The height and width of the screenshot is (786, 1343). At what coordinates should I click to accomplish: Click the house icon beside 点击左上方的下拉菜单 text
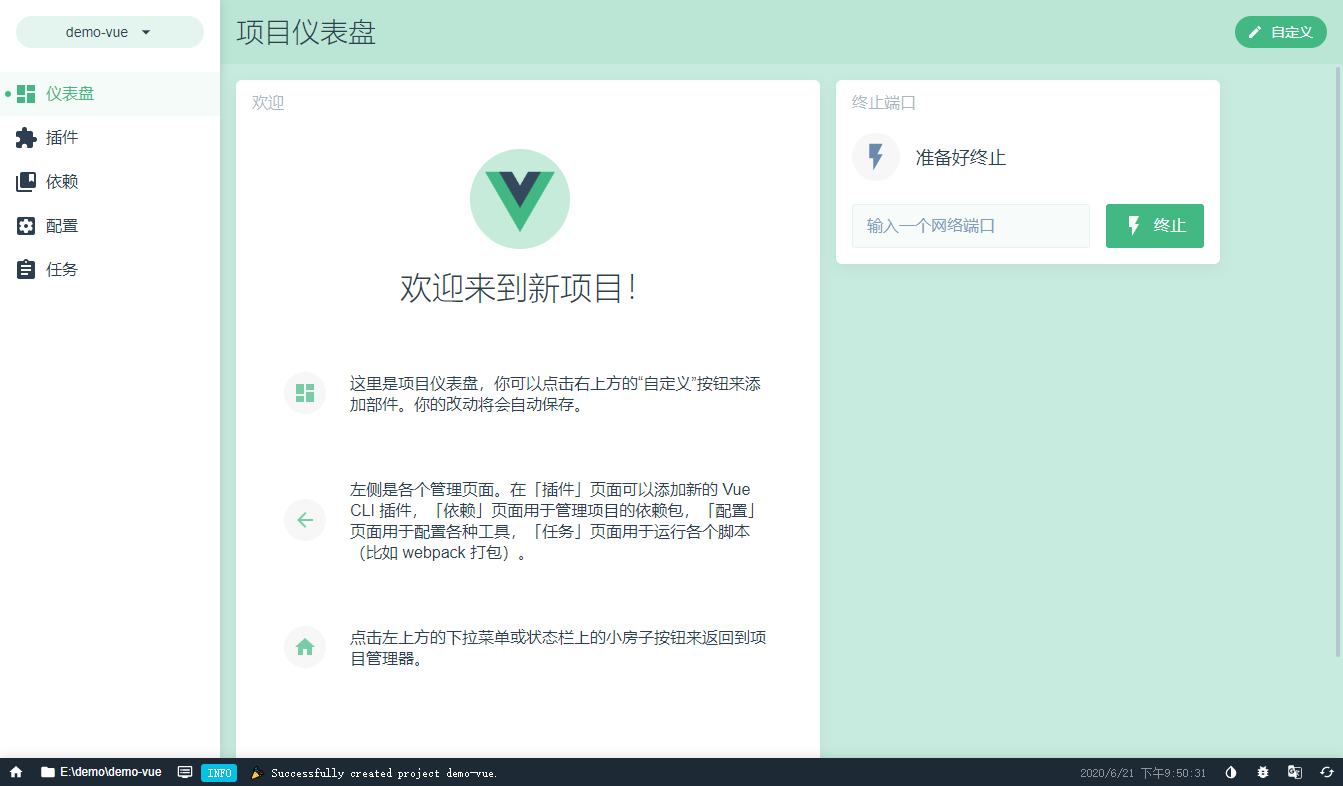coord(305,647)
